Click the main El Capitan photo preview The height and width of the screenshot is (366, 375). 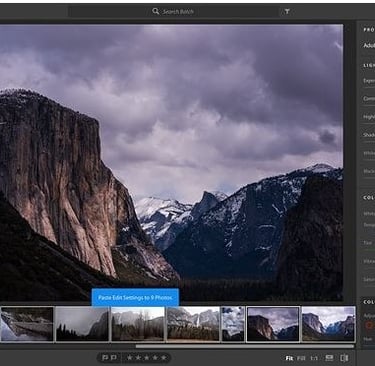(x=171, y=162)
